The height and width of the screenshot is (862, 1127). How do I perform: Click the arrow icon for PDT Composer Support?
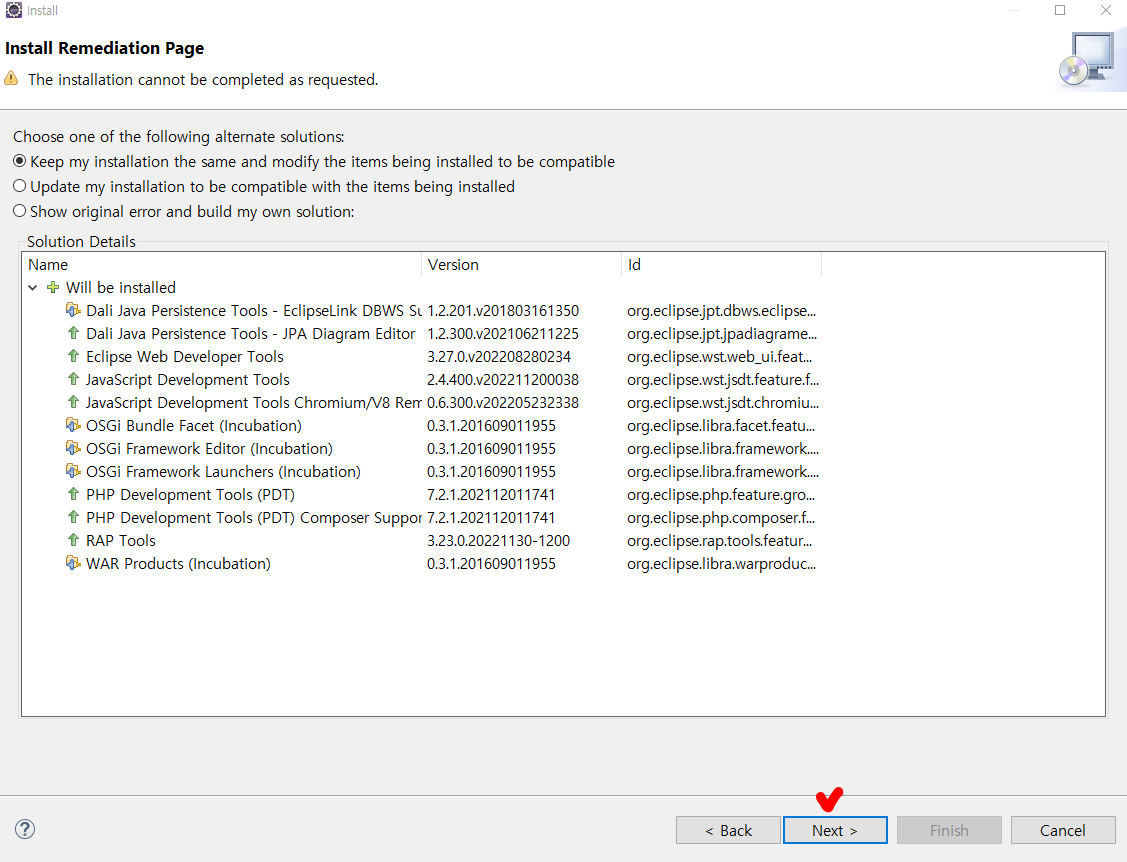tap(73, 517)
